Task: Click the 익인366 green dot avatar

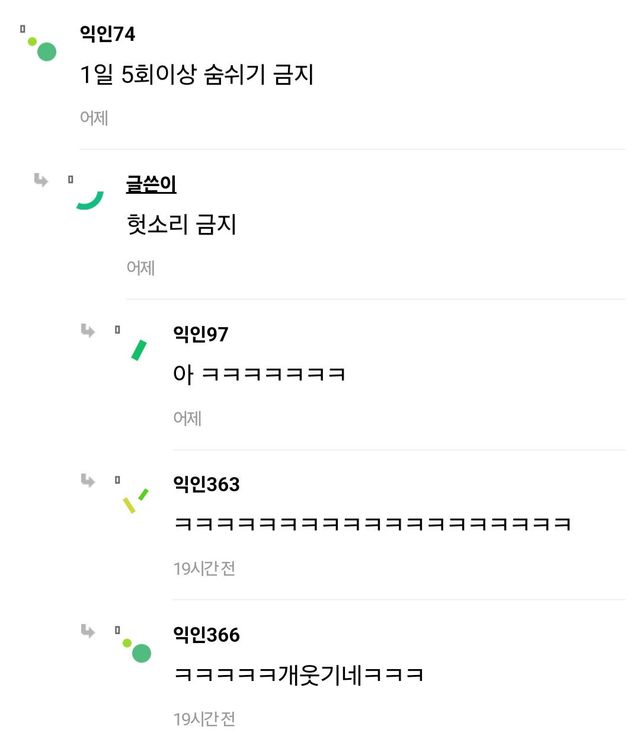Action: (x=136, y=649)
